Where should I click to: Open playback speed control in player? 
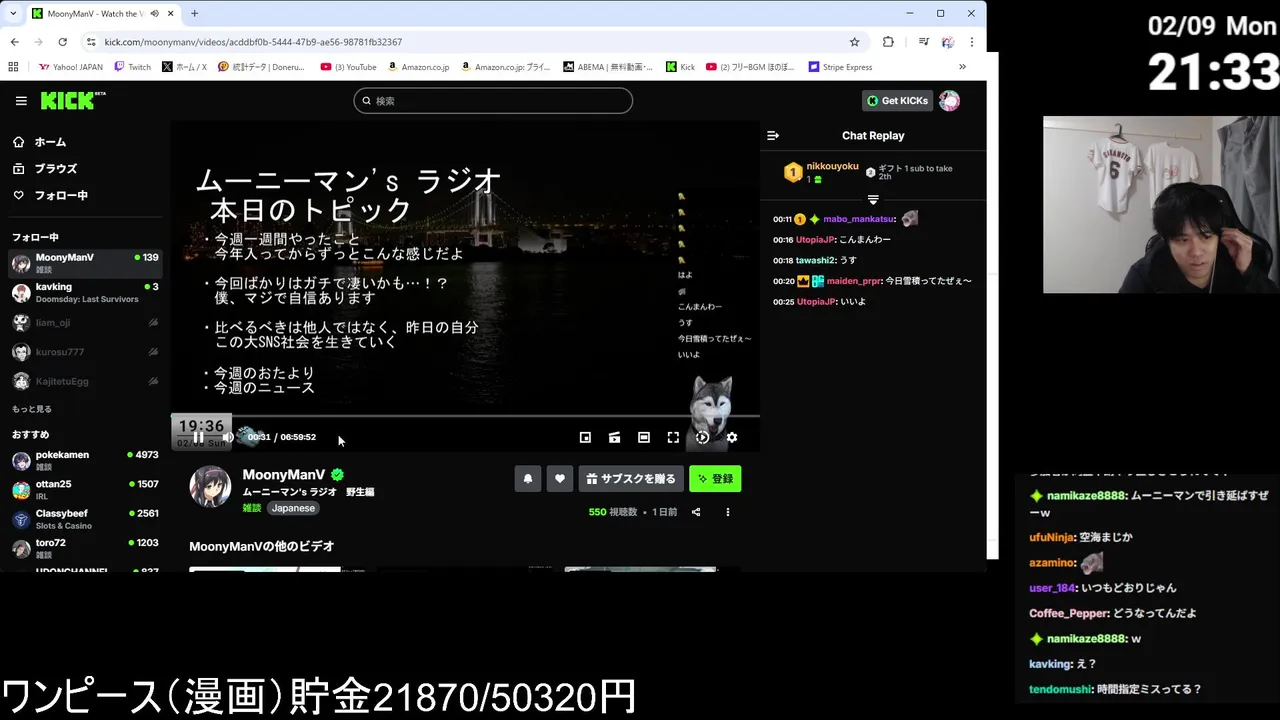click(702, 437)
